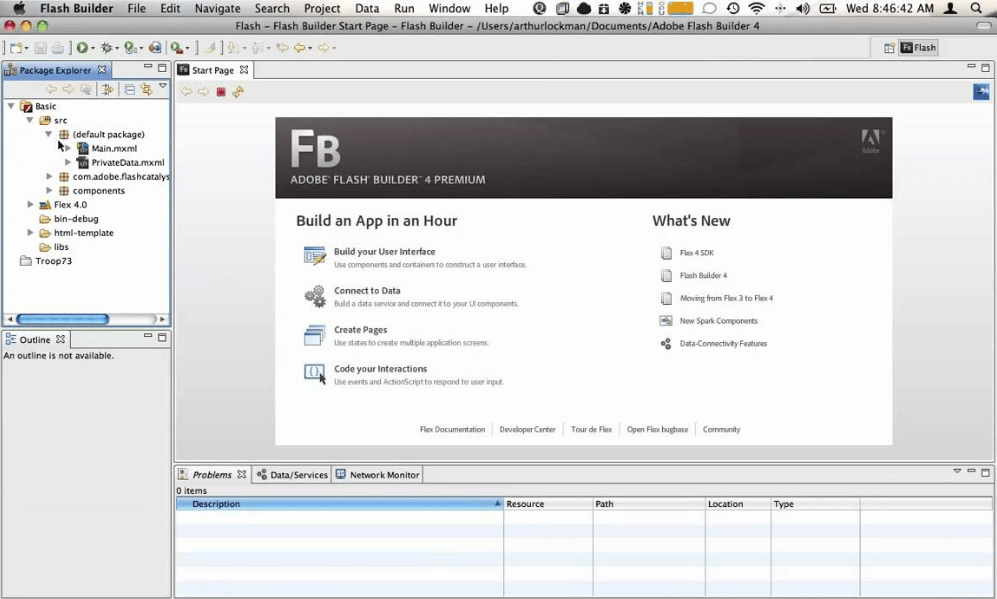Click the Export Release Build icon
Viewport: 997px width, 599px height.
155,48
